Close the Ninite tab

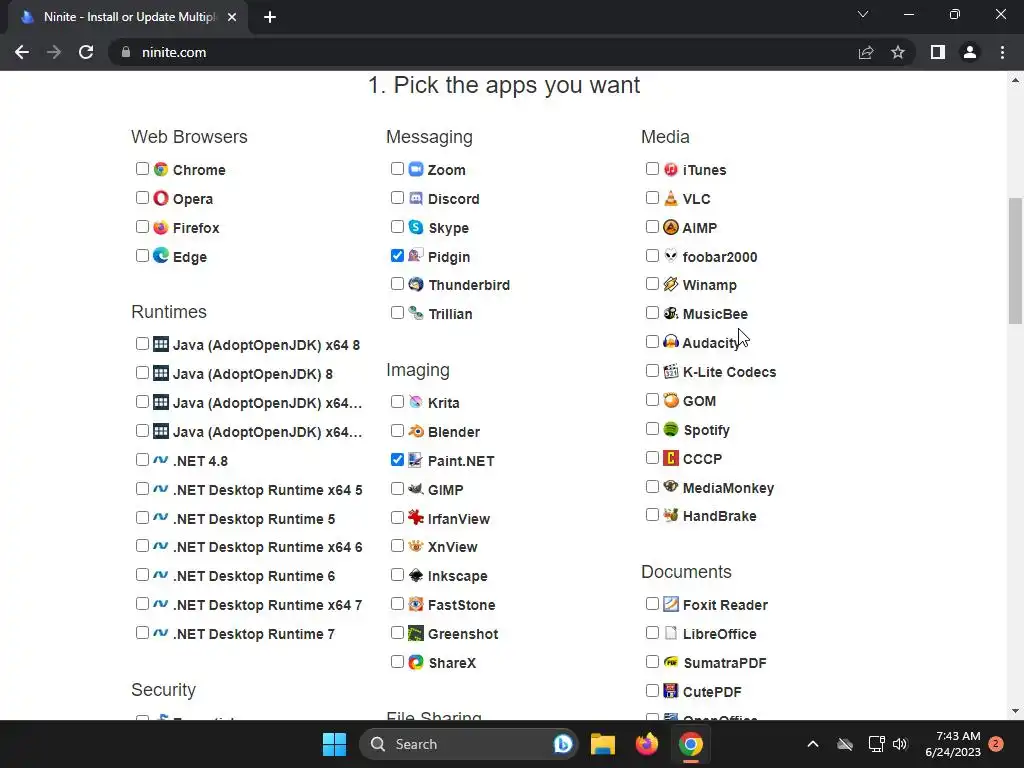232,17
